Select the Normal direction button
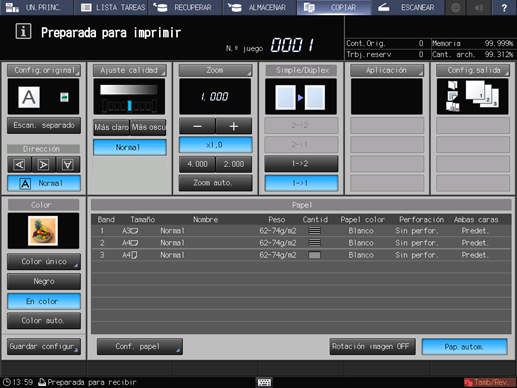This screenshot has width=517, height=388. pos(44,183)
